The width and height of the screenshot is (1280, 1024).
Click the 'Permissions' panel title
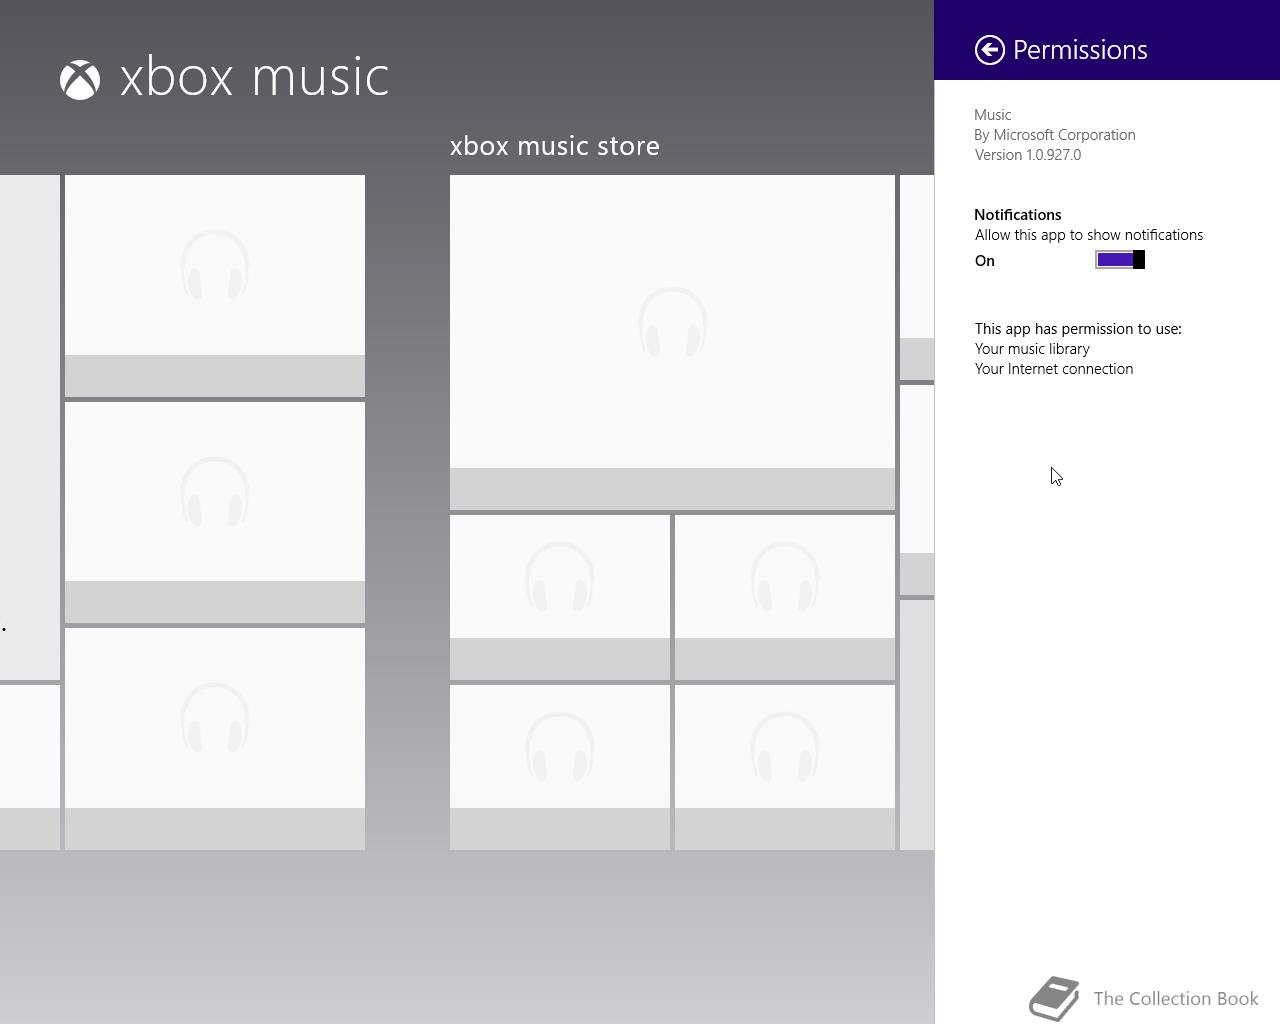1080,50
